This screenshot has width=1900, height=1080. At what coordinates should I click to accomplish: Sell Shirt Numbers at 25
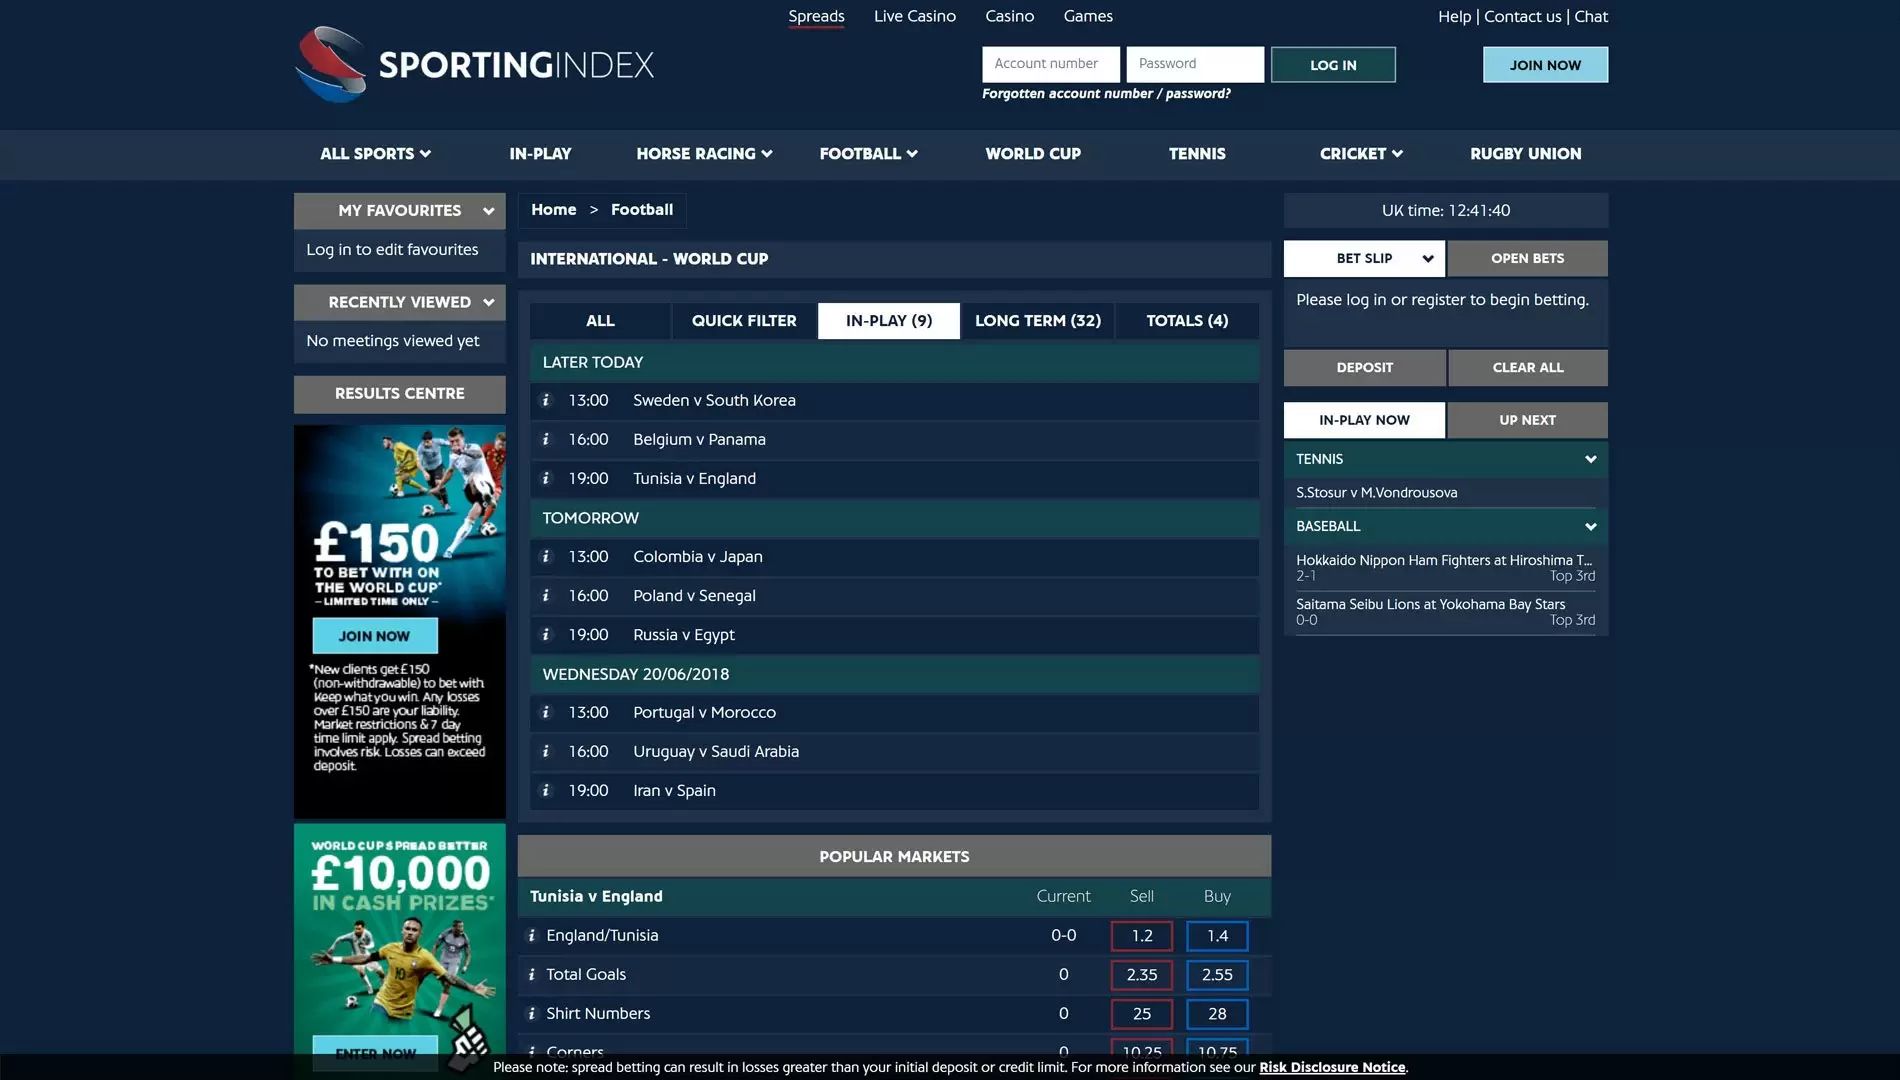tap(1141, 1014)
